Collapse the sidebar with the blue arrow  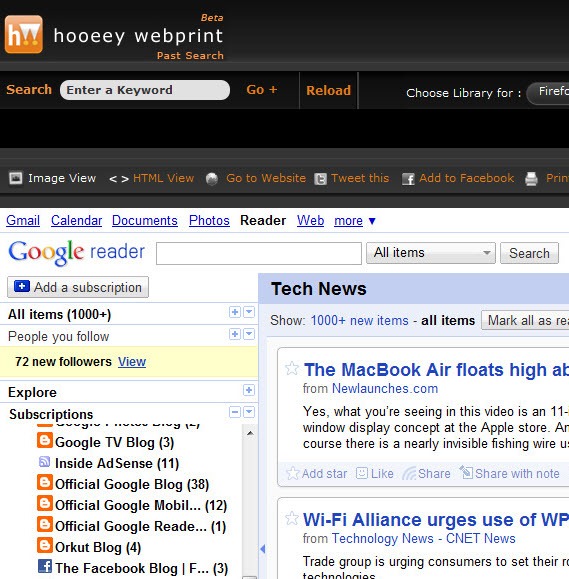tap(263, 549)
